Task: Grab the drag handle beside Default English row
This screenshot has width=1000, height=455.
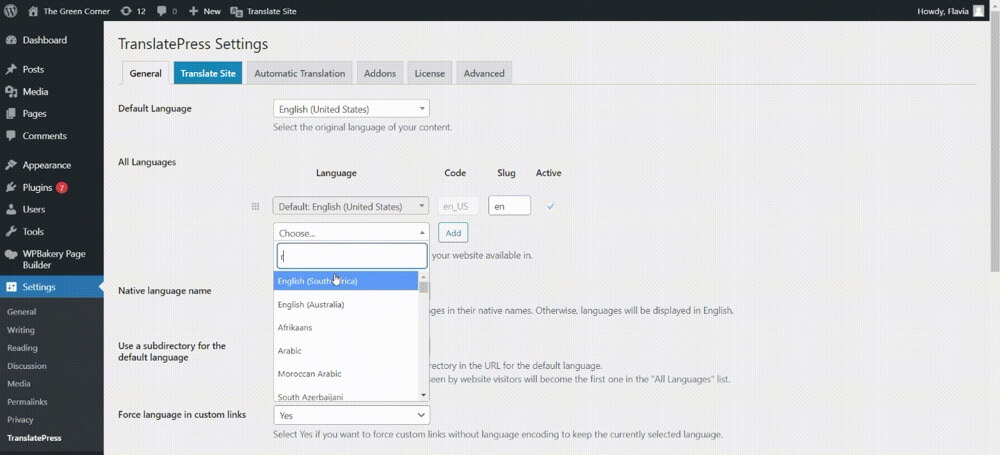Action: tap(256, 206)
